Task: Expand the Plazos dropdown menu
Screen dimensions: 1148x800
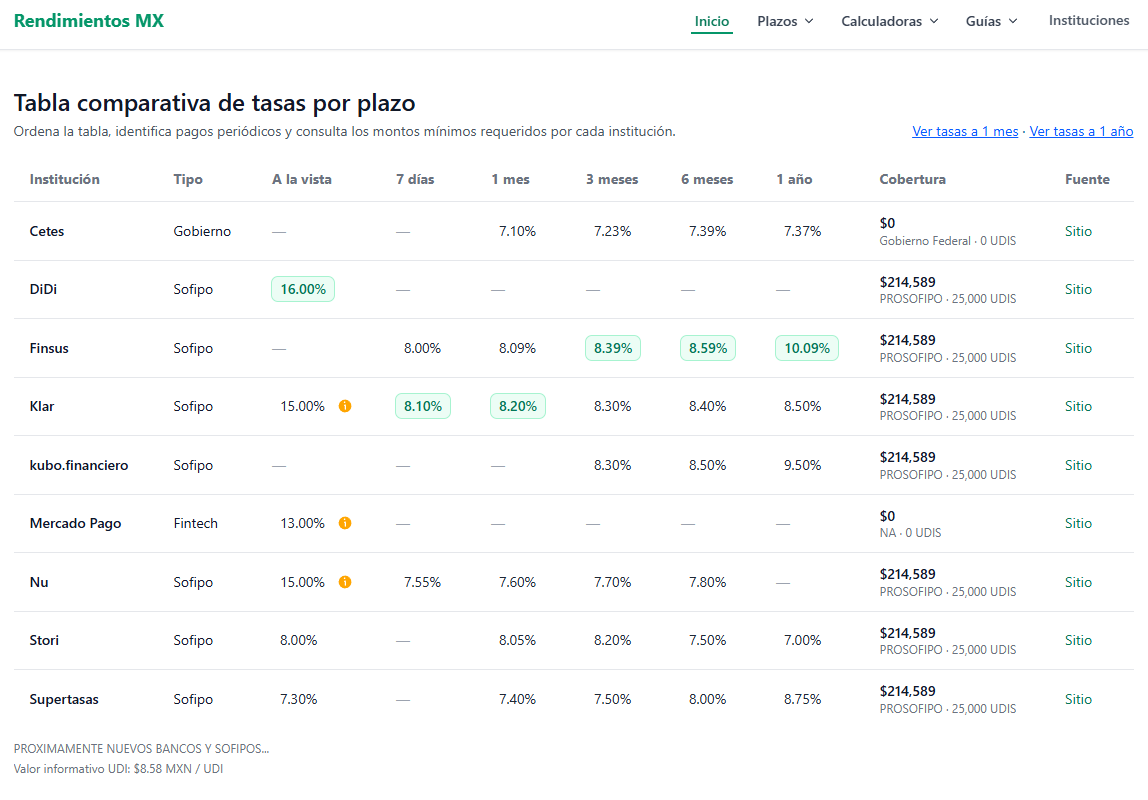Action: click(785, 21)
